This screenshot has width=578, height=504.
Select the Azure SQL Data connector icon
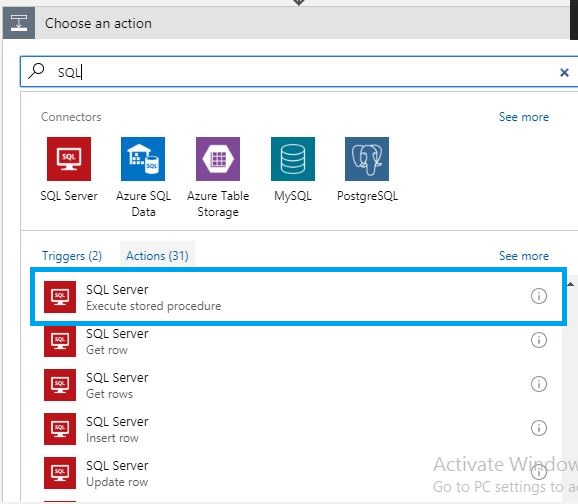point(143,159)
